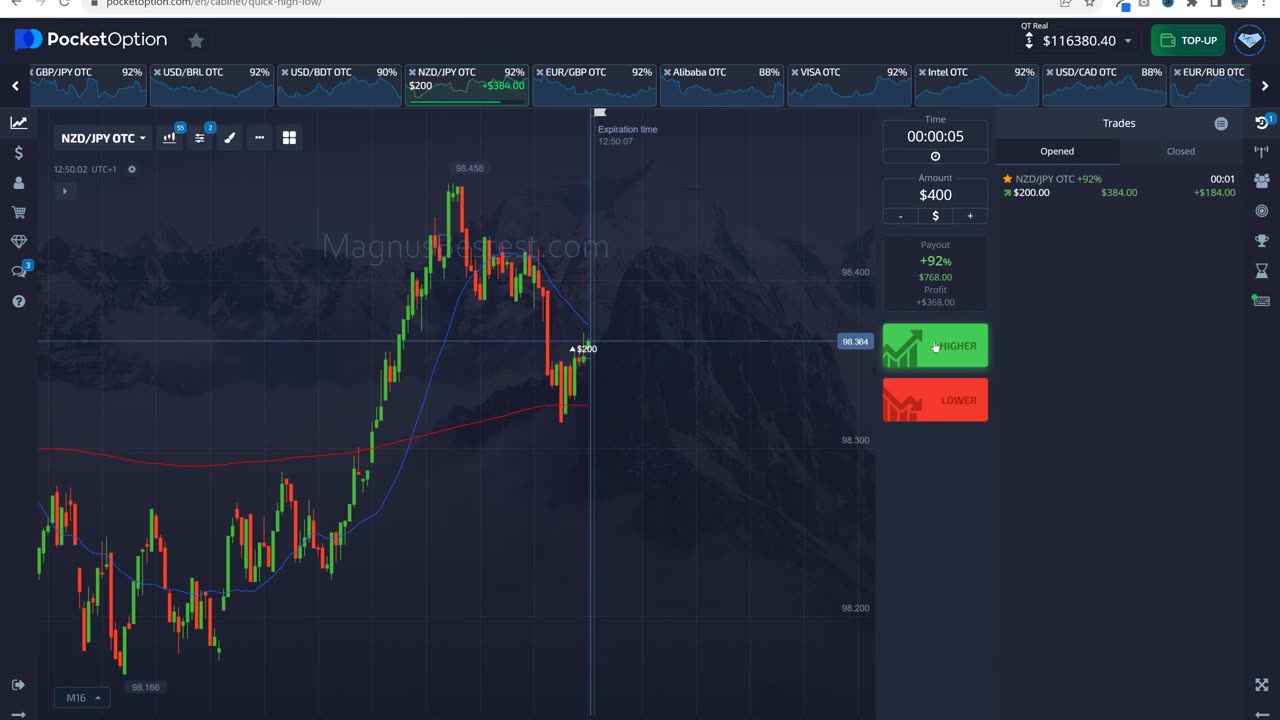The width and height of the screenshot is (1280, 720).
Task: Open the more options three-dot icon
Action: coord(259,138)
